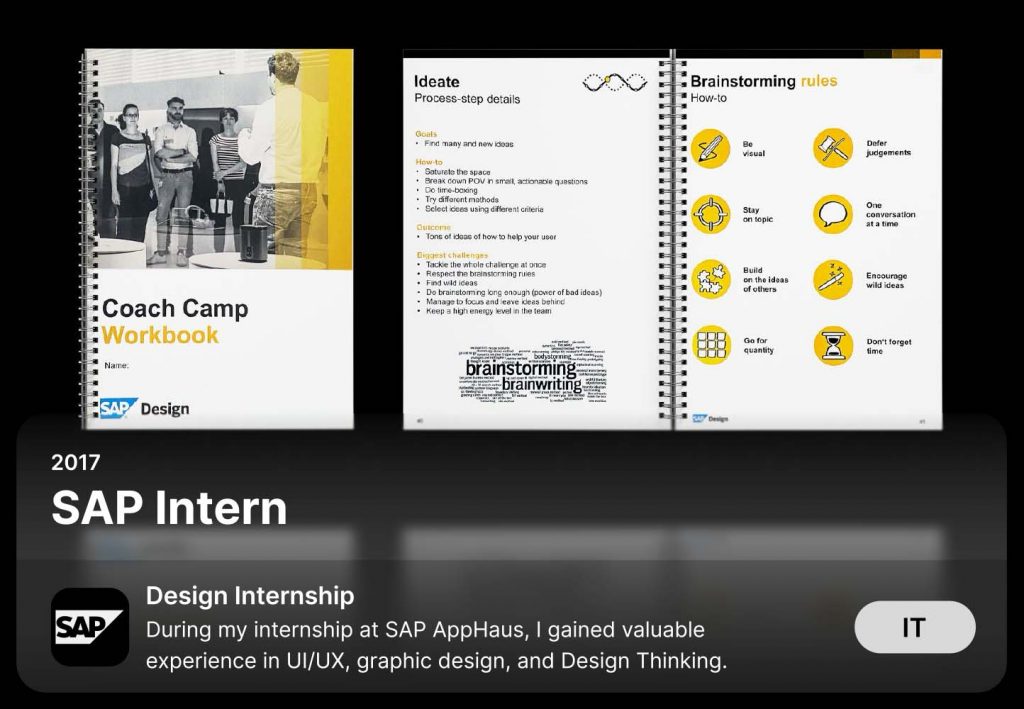1024x709 pixels.
Task: Click the small SAP Design footer logo
Action: click(710, 418)
